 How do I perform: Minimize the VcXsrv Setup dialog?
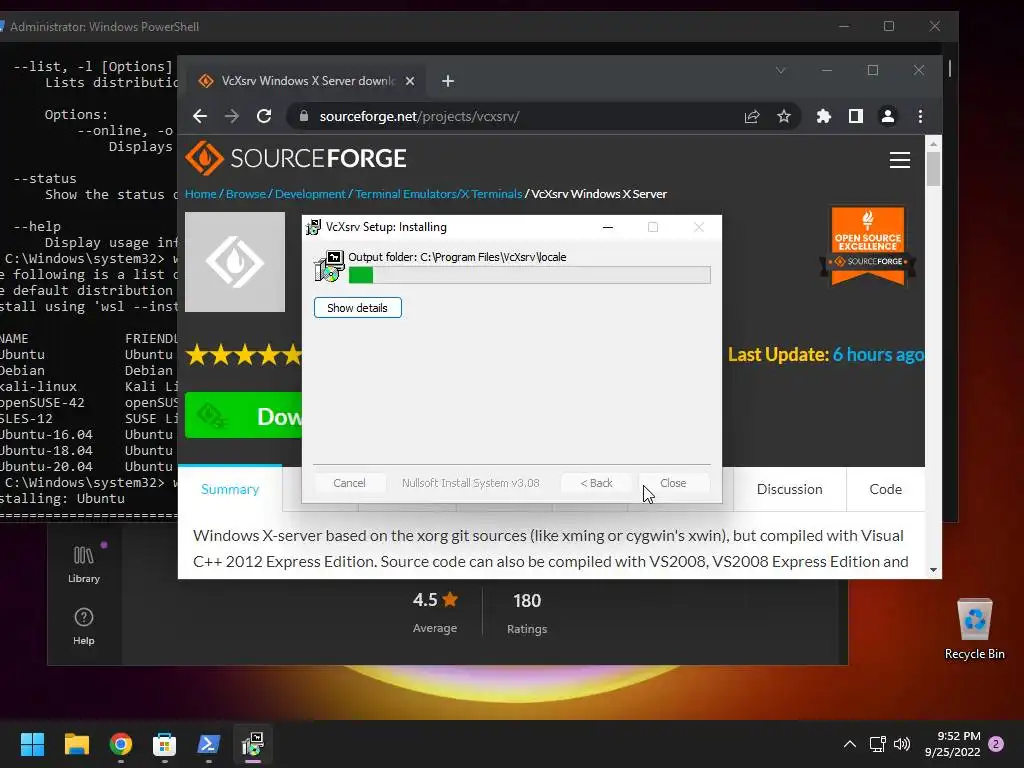607,227
